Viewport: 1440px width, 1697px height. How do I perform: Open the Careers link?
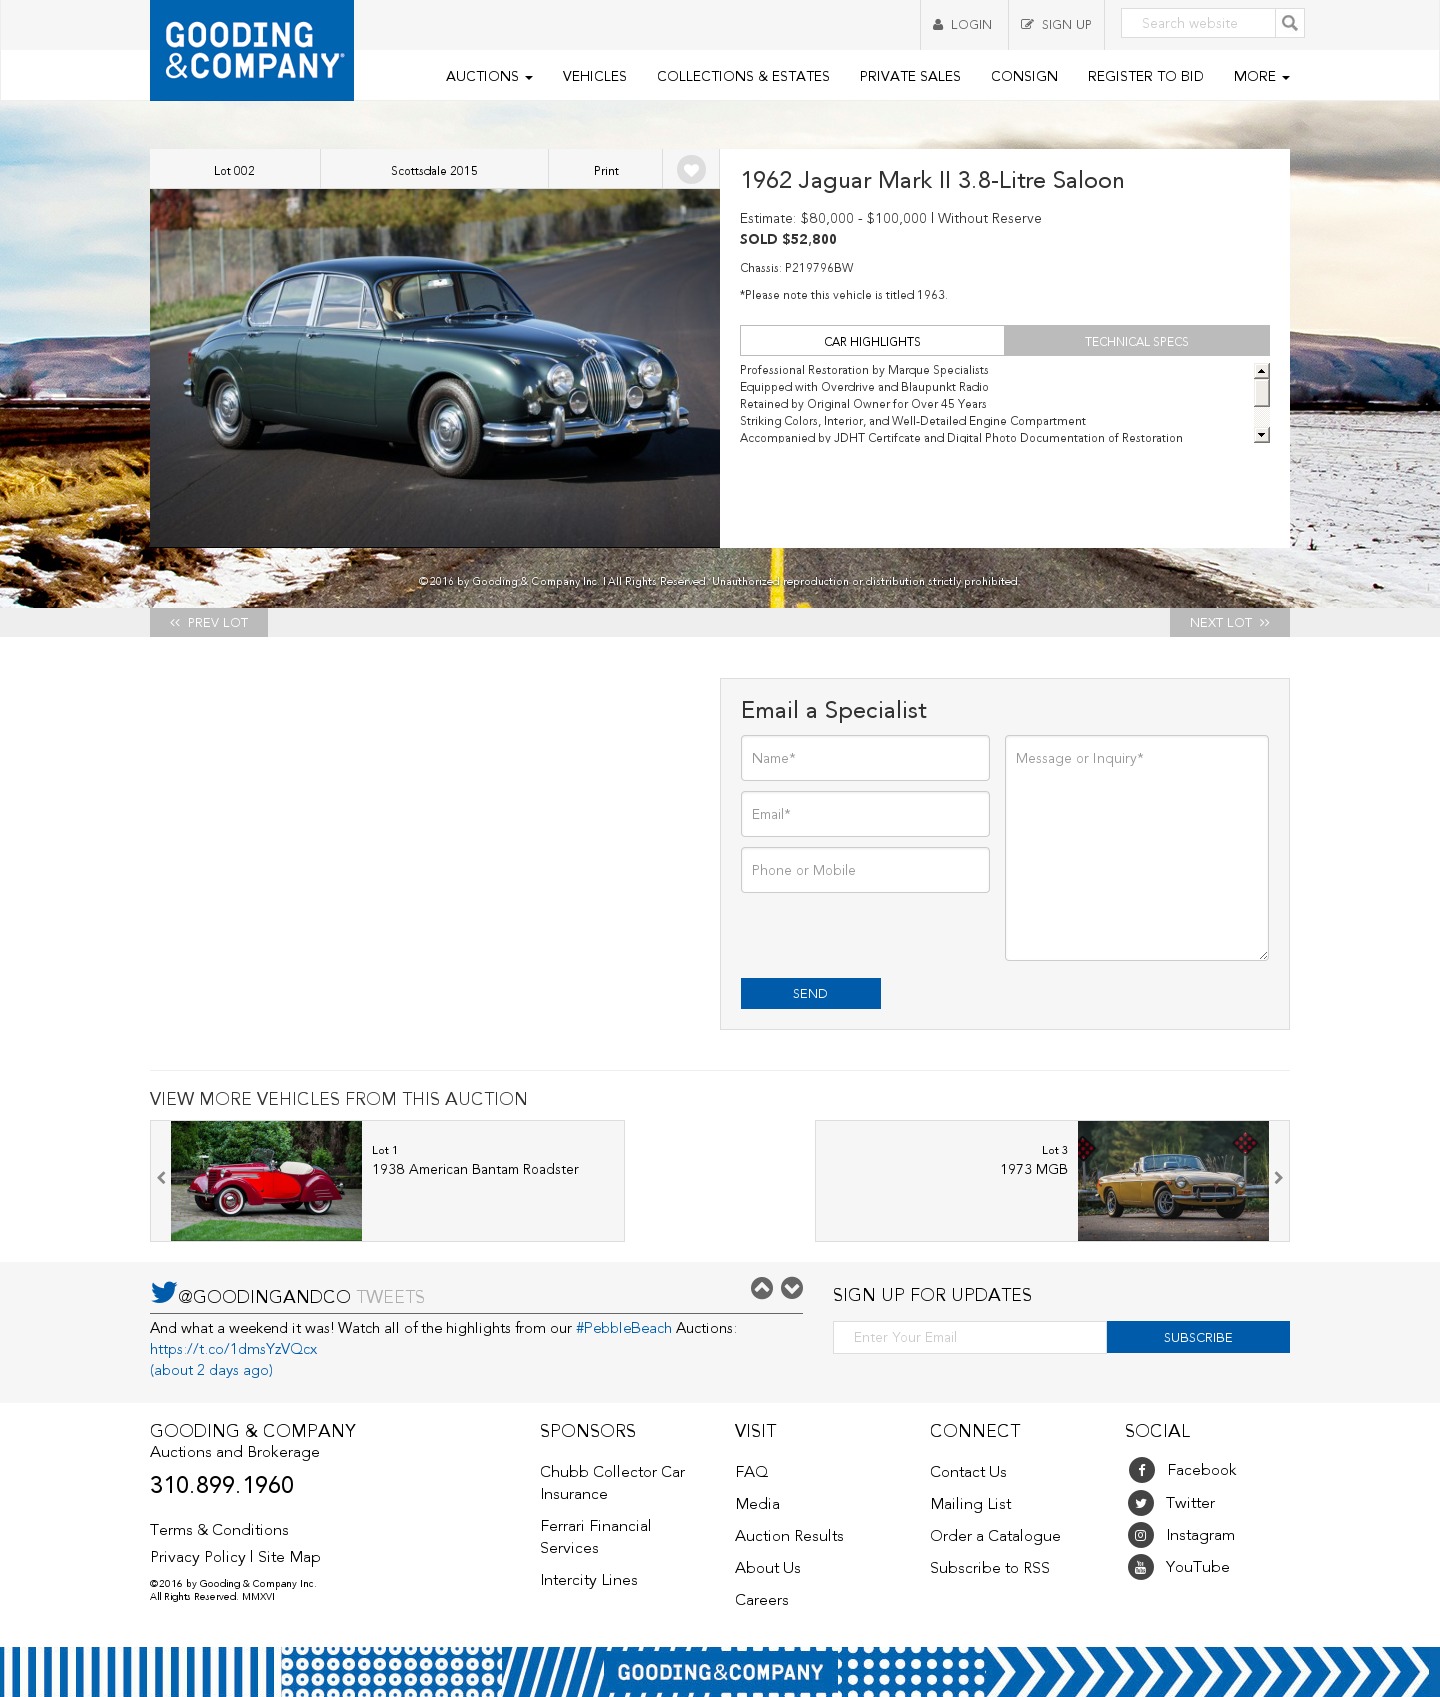[762, 1600]
